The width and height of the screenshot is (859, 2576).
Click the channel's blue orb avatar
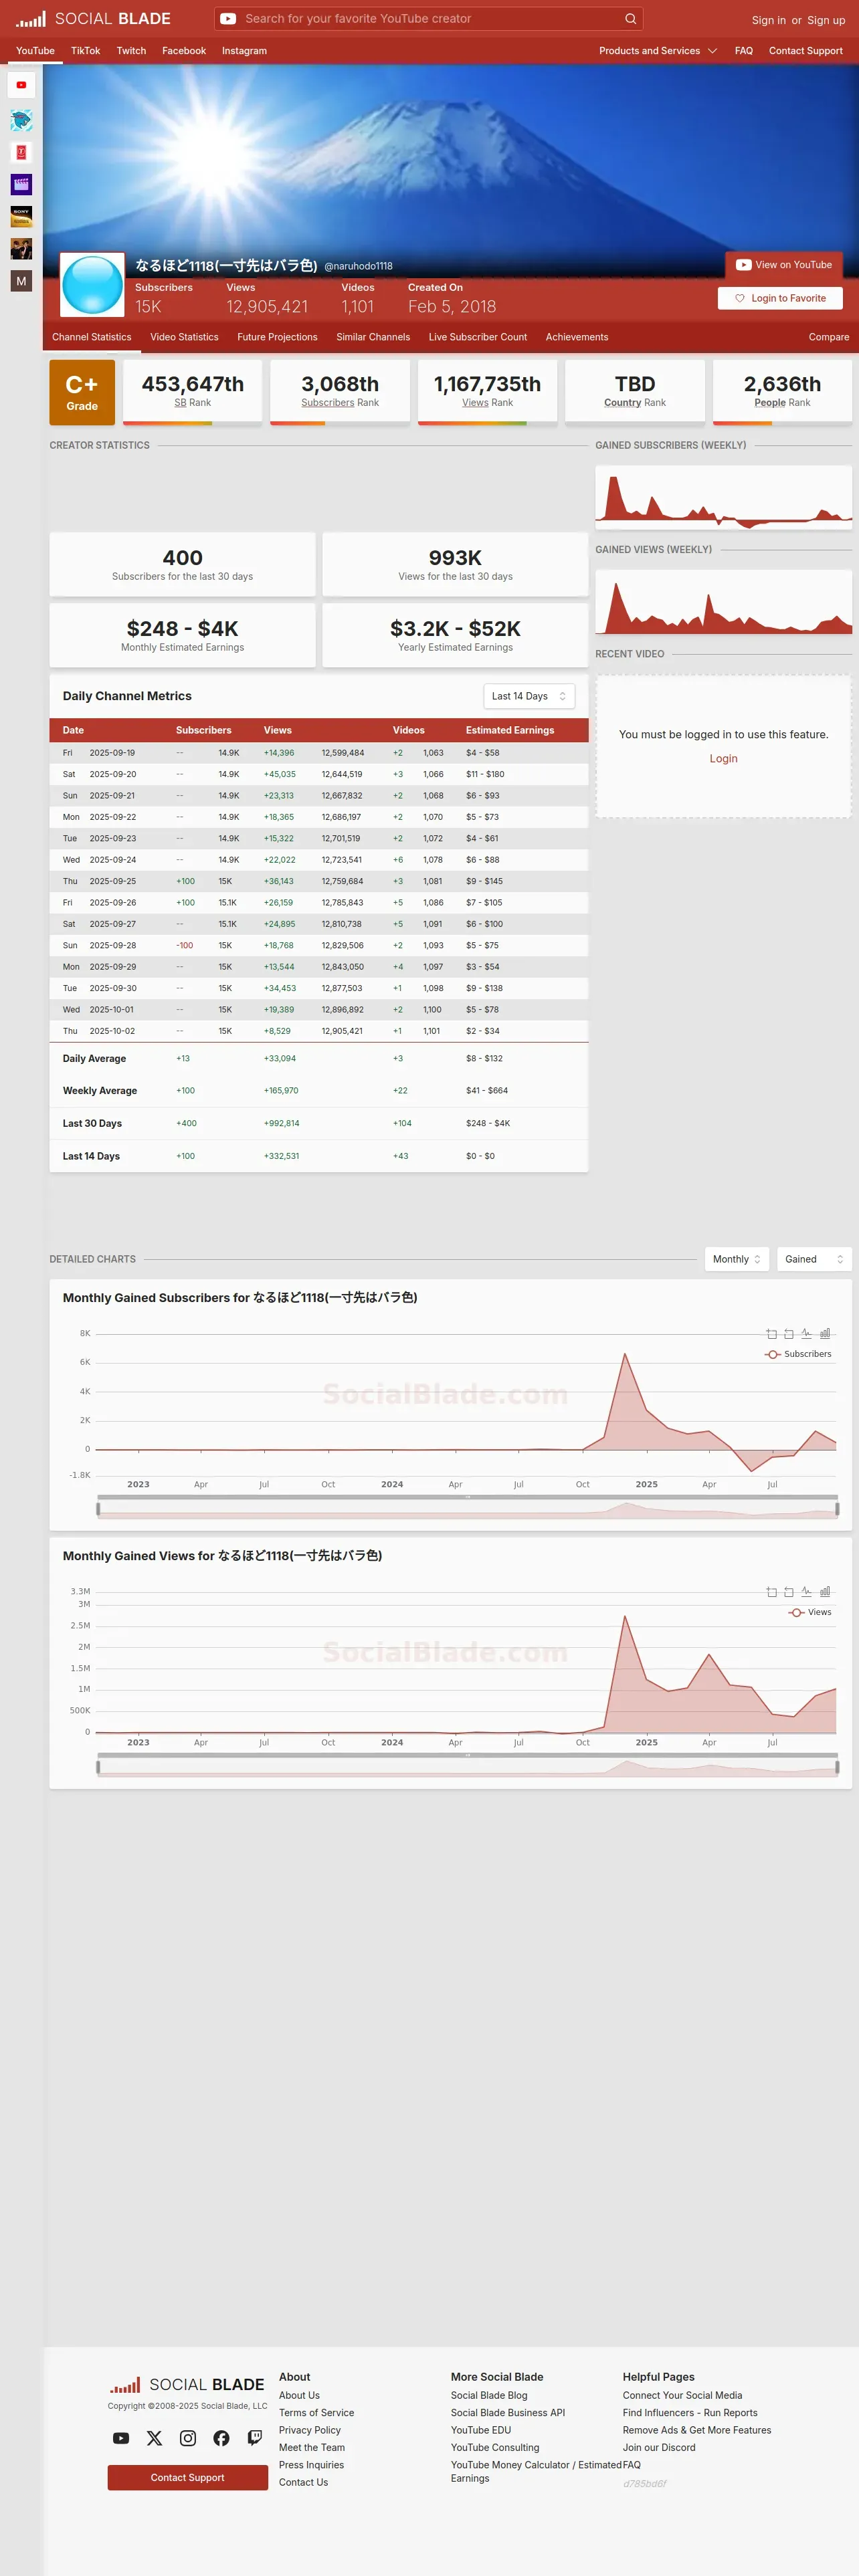[x=92, y=285]
